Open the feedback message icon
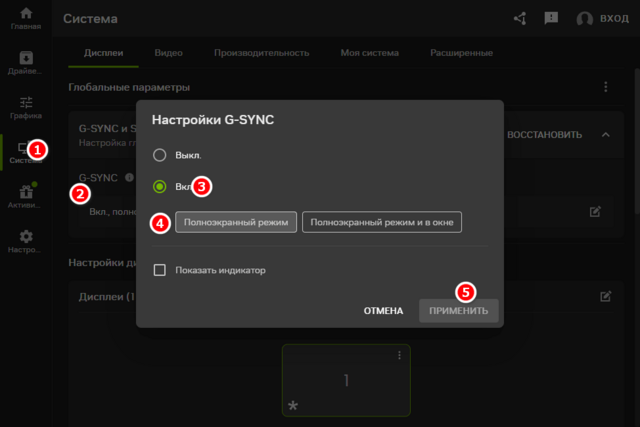Image resolution: width=640 pixels, height=427 pixels. [x=551, y=18]
